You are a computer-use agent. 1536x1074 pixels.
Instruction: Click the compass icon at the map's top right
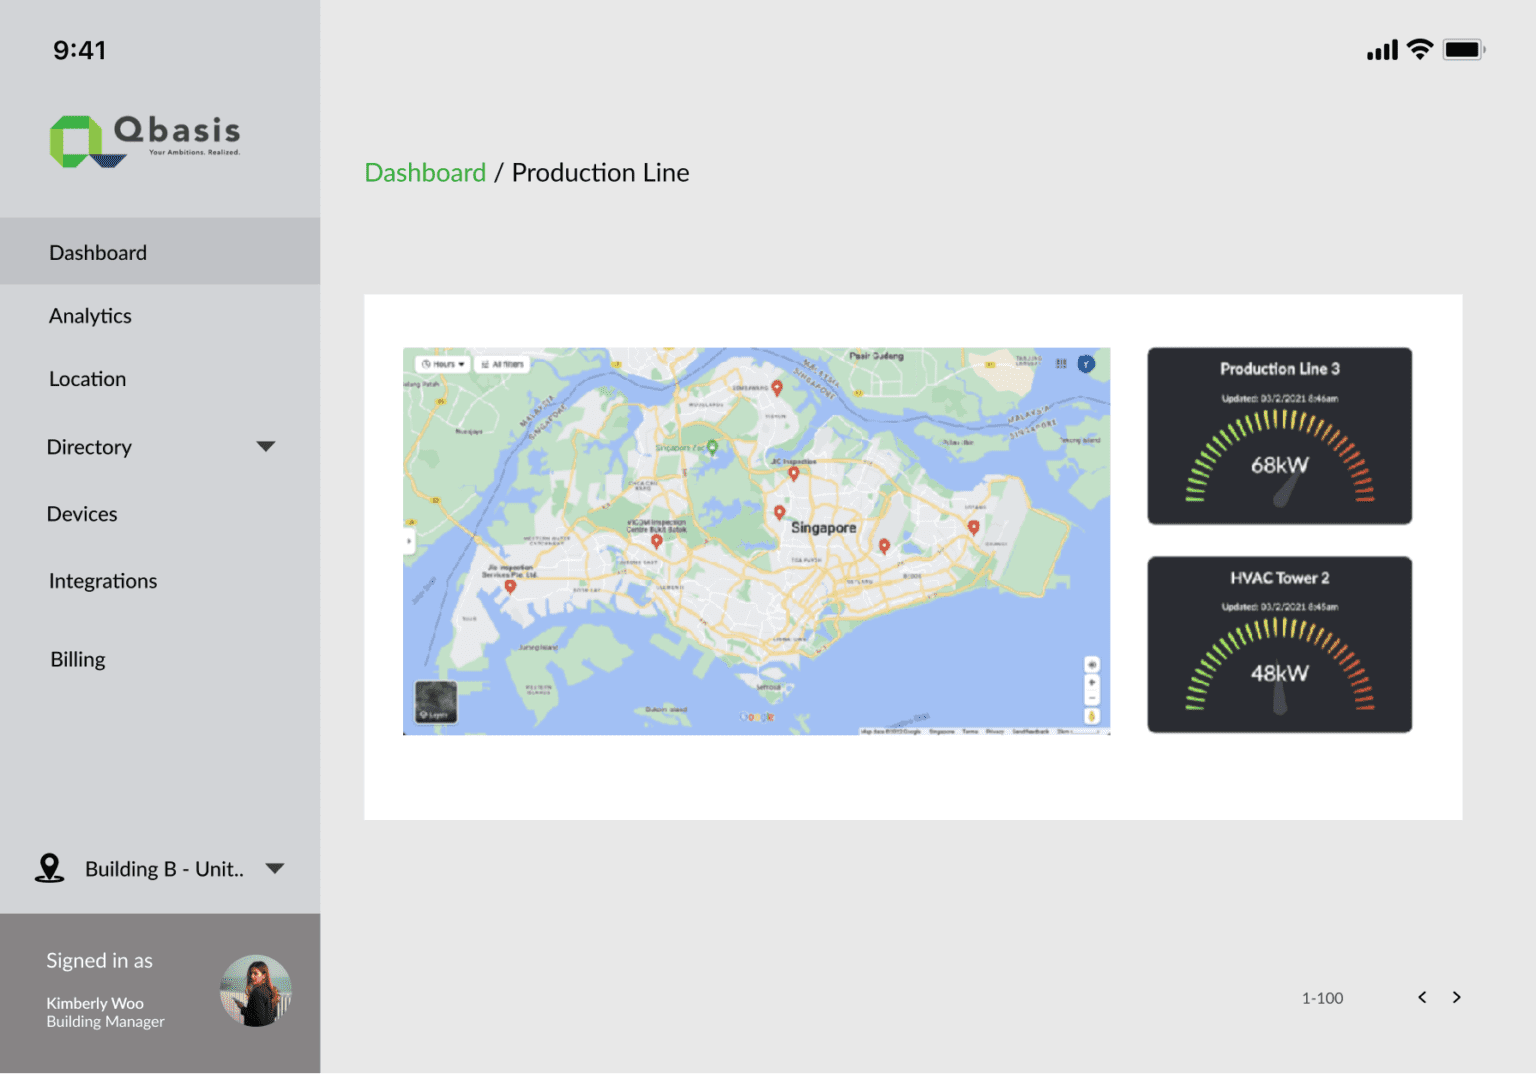(1086, 364)
